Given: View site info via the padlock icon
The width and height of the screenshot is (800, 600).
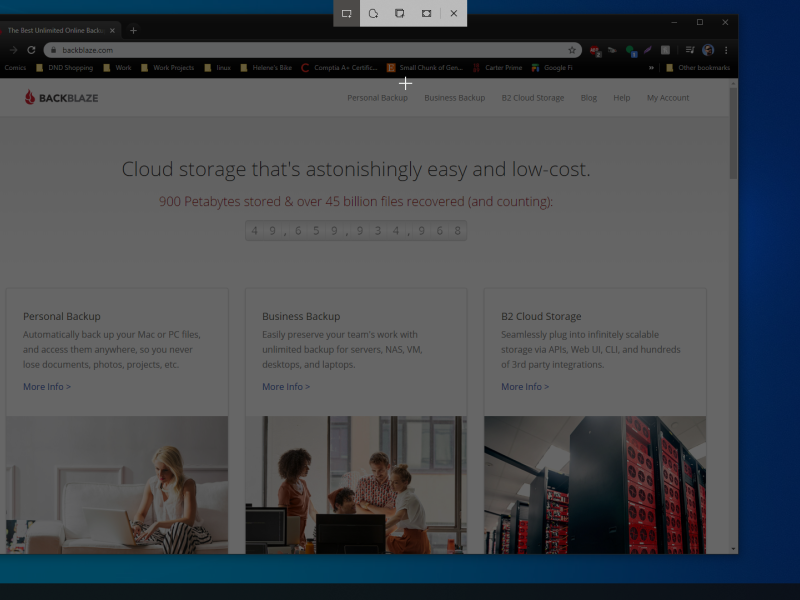Looking at the screenshot, I should (54, 50).
